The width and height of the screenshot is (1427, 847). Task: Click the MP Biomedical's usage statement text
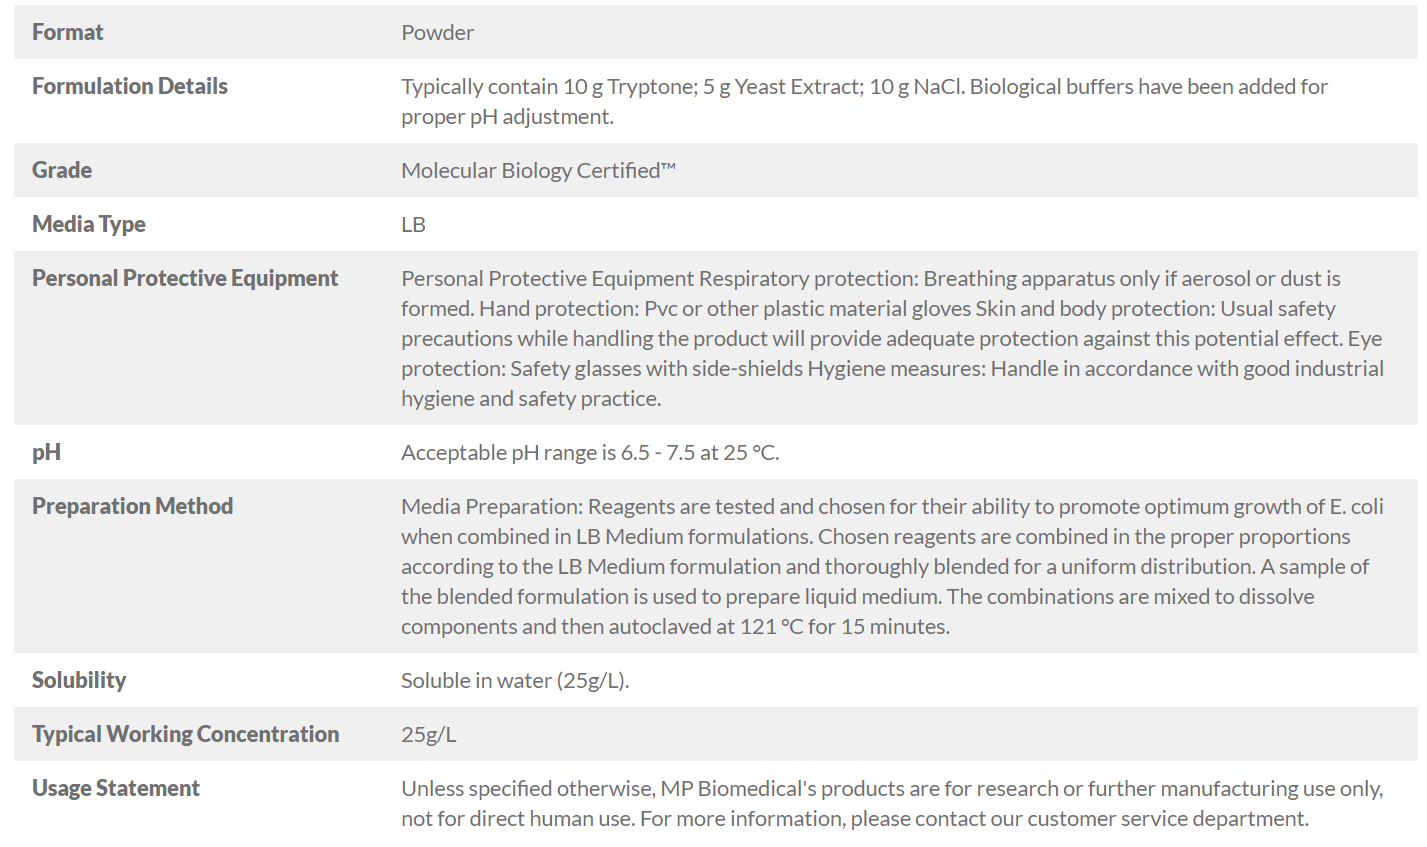tap(892, 803)
